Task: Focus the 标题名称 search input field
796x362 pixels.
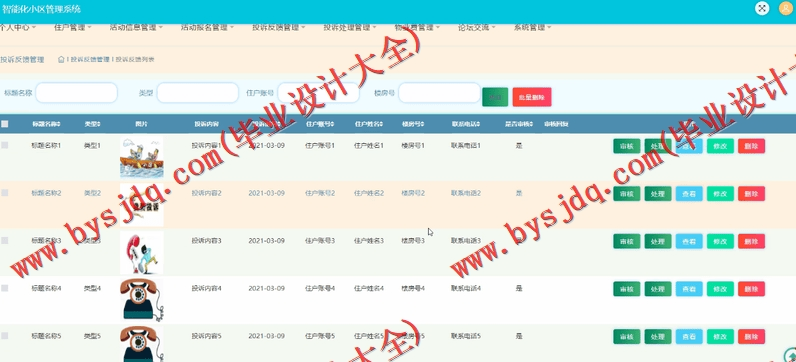Action: pos(77,93)
